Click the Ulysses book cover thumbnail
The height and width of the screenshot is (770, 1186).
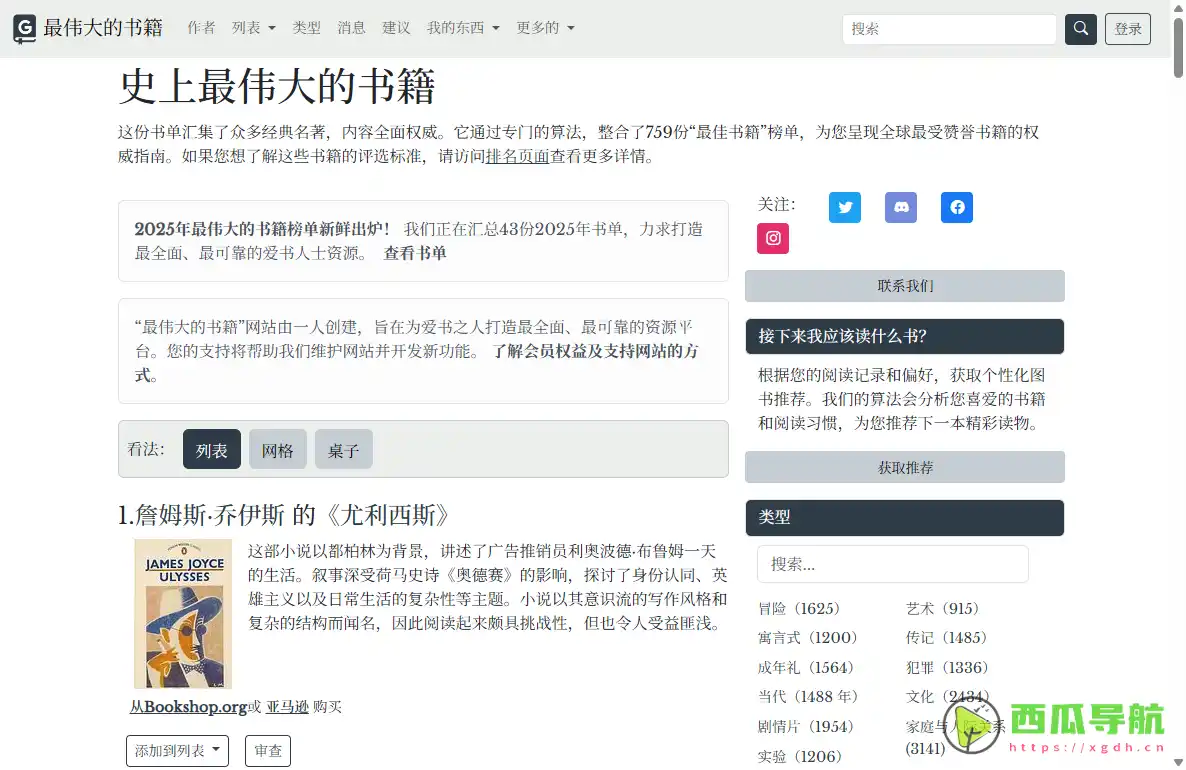[183, 613]
